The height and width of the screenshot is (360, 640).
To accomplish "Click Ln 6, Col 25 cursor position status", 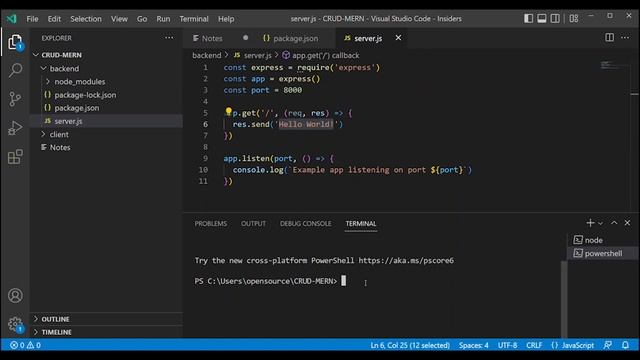I will point(410,345).
